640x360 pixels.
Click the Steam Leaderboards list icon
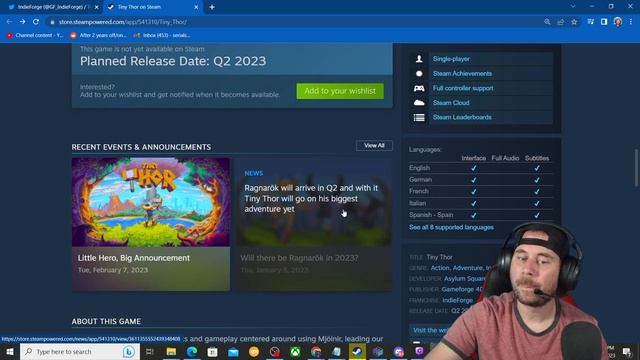419,118
